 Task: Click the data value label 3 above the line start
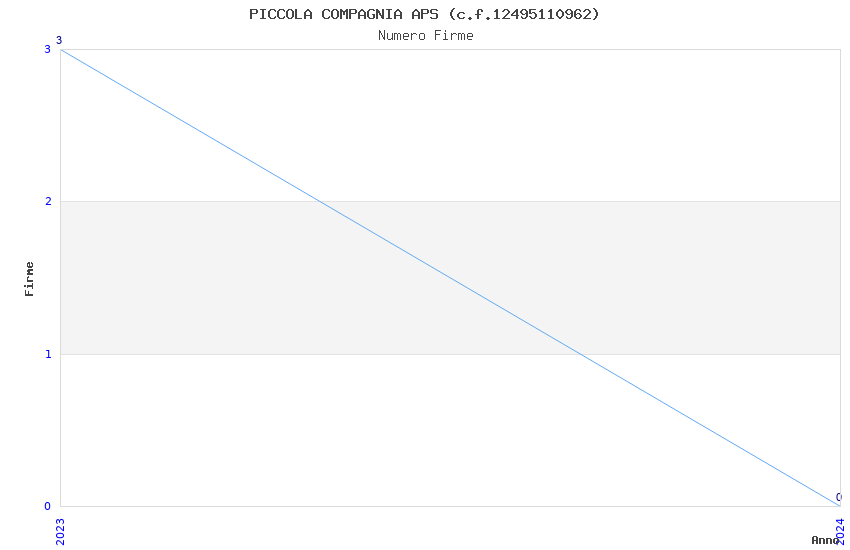coord(59,41)
